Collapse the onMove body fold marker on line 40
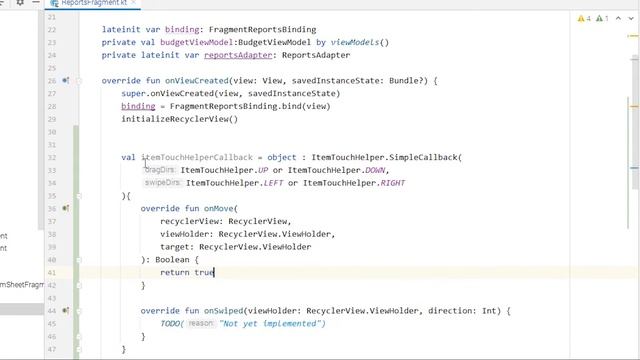This screenshot has width=640, height=360. tap(79, 260)
